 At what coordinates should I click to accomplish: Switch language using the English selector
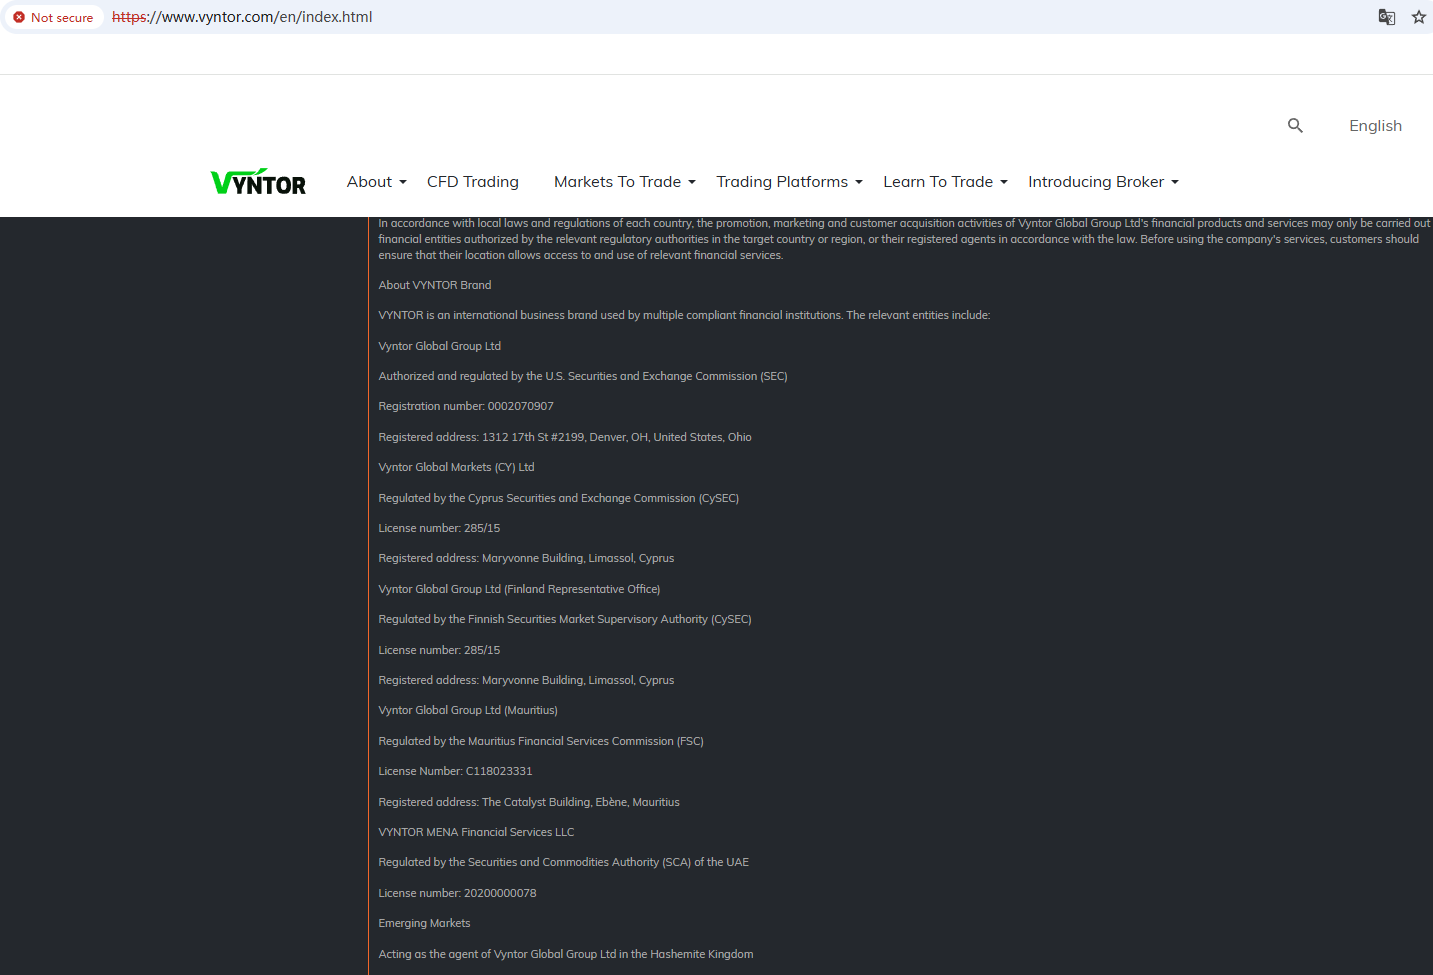click(x=1375, y=126)
